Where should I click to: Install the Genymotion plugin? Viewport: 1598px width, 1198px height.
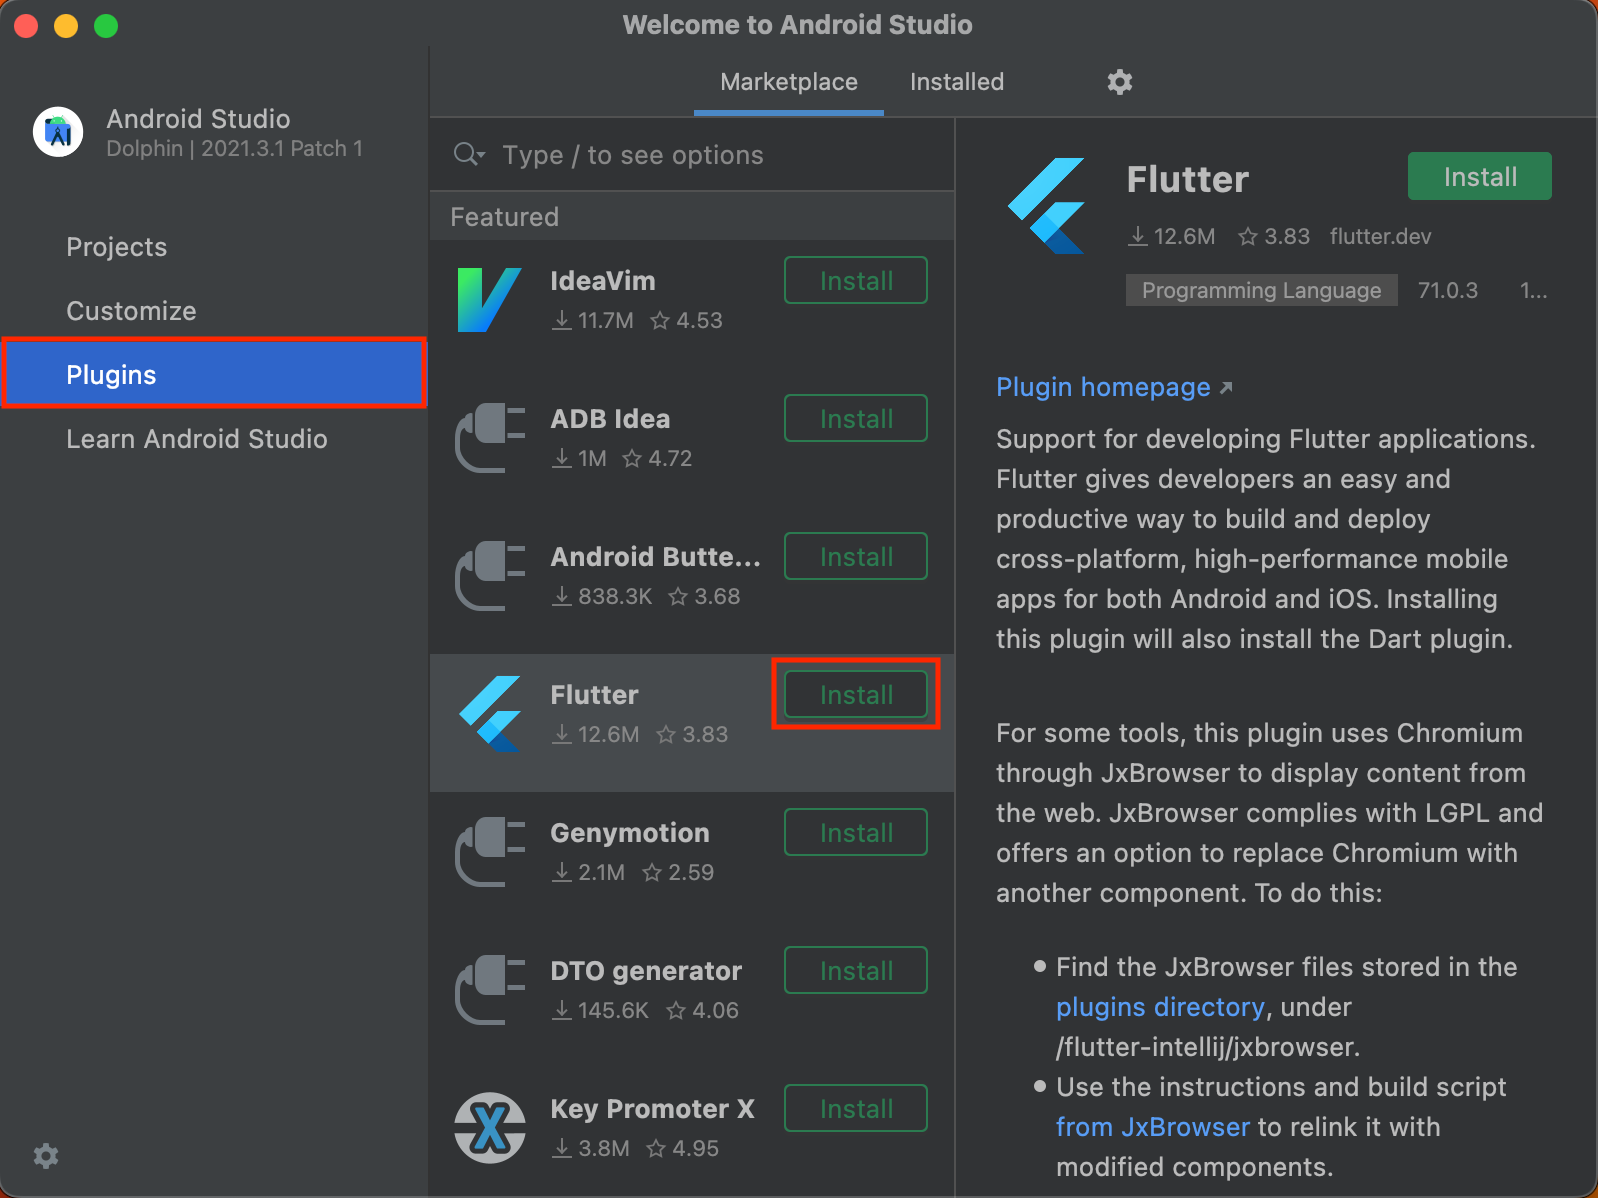coord(856,833)
